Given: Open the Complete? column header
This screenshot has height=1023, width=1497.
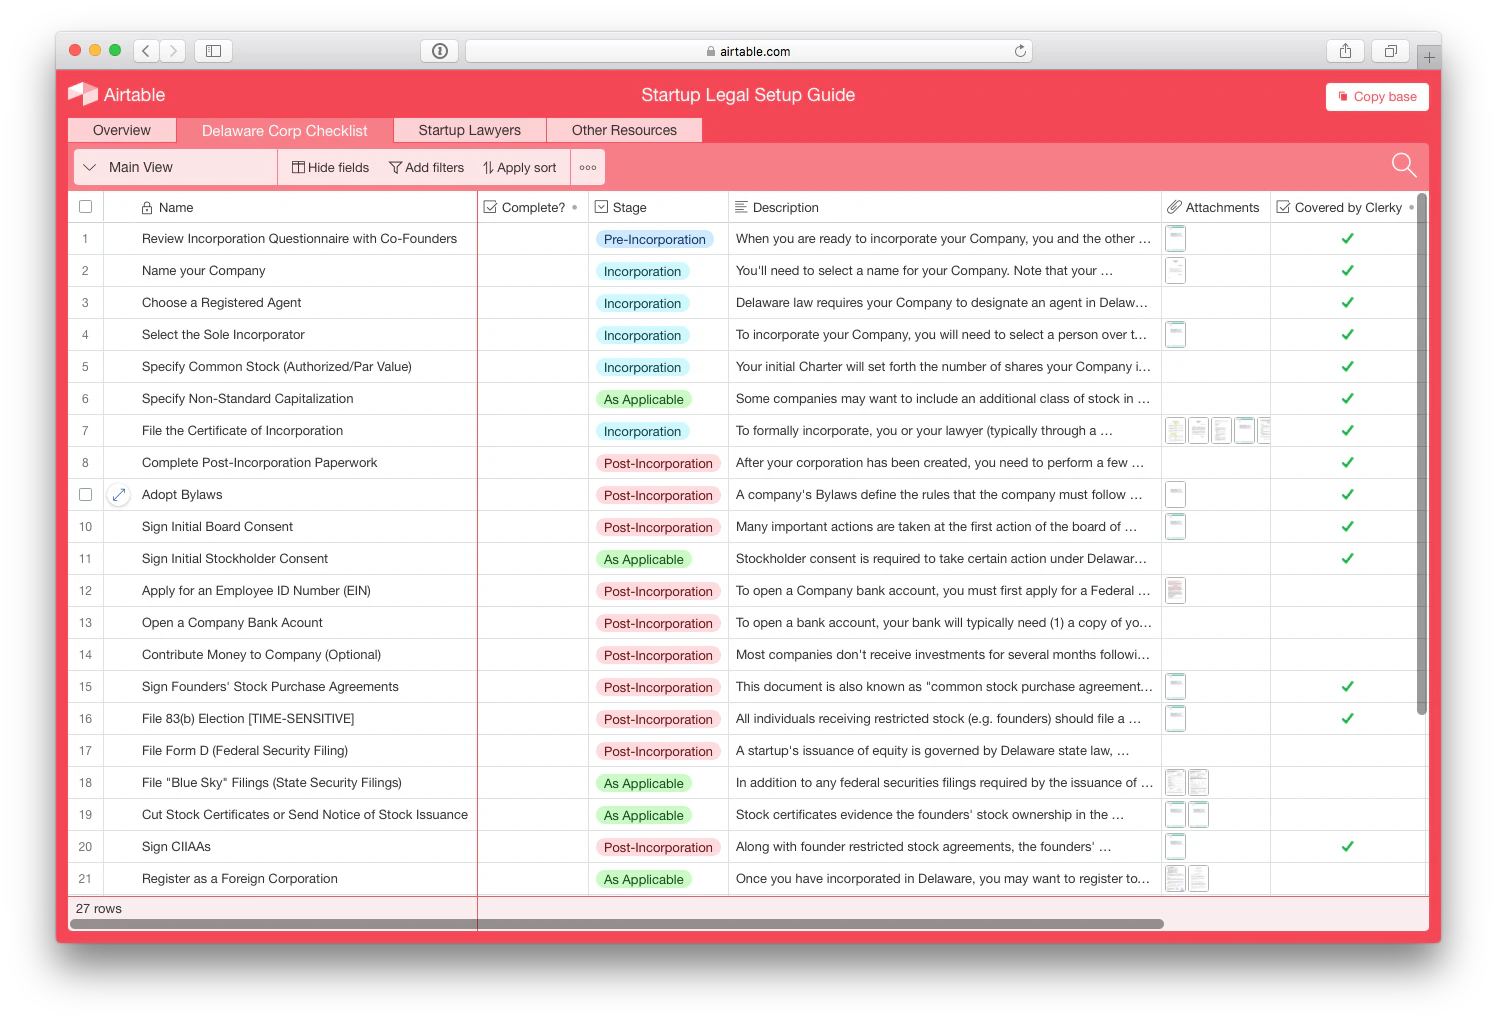Looking at the screenshot, I should click(x=532, y=207).
